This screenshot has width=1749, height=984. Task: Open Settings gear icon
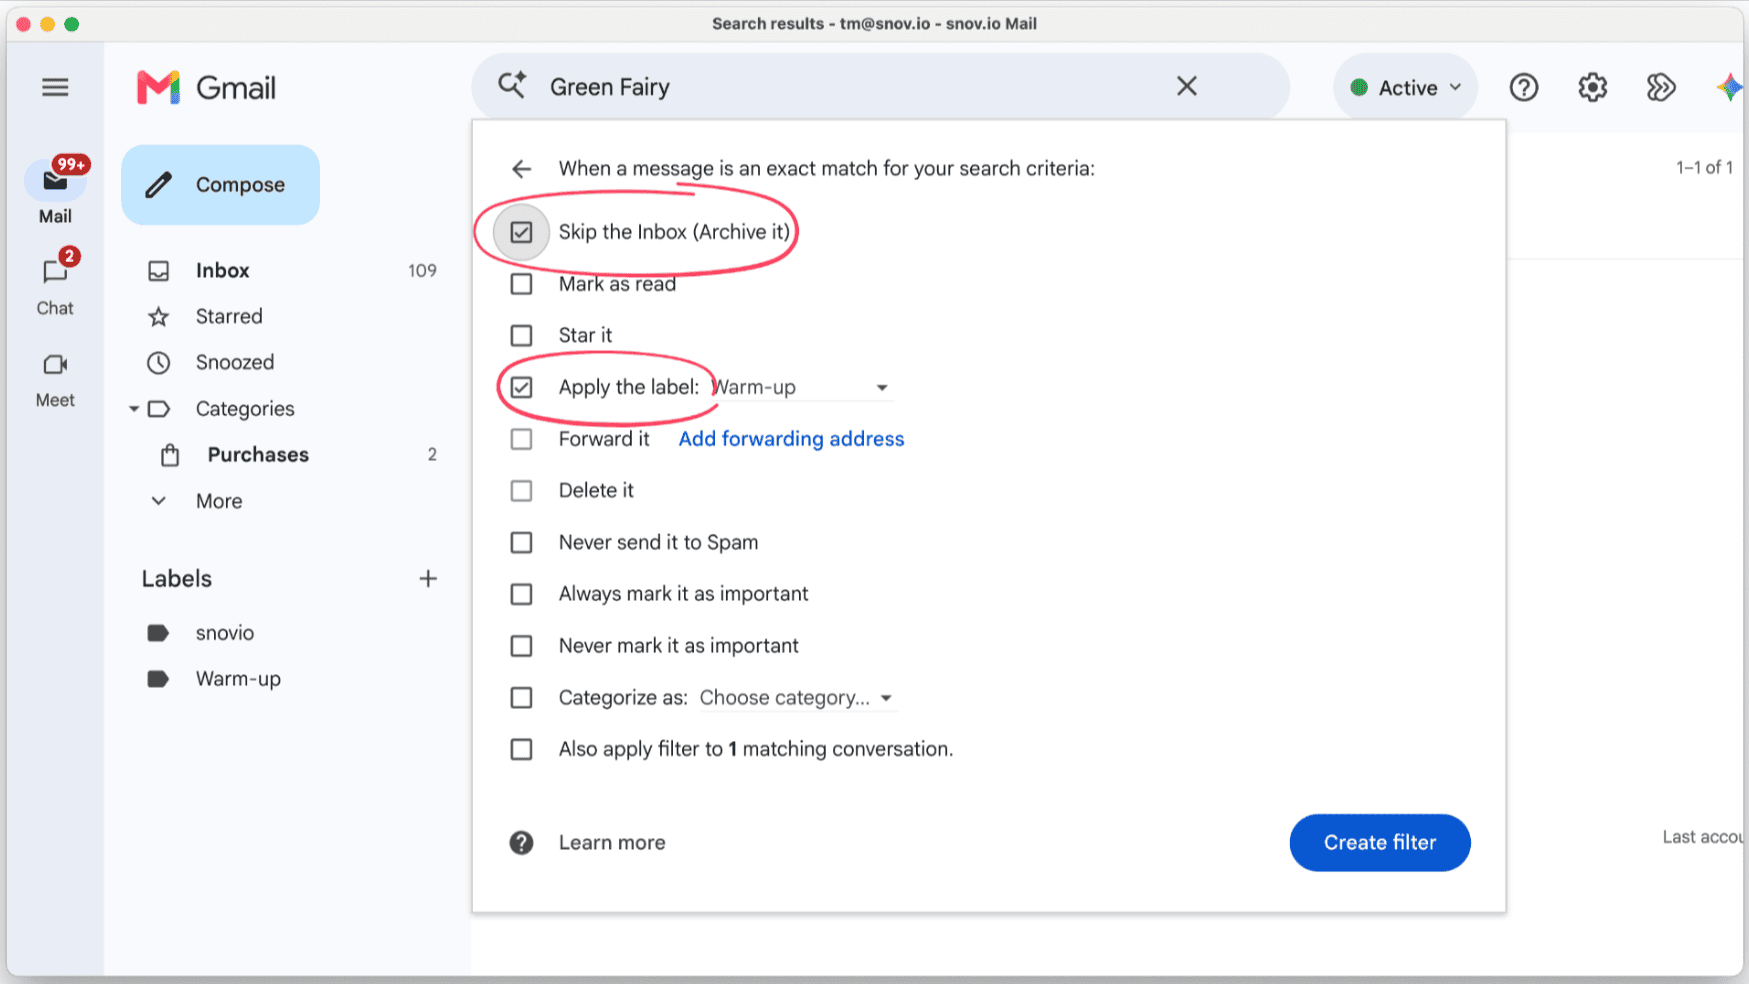1592,88
